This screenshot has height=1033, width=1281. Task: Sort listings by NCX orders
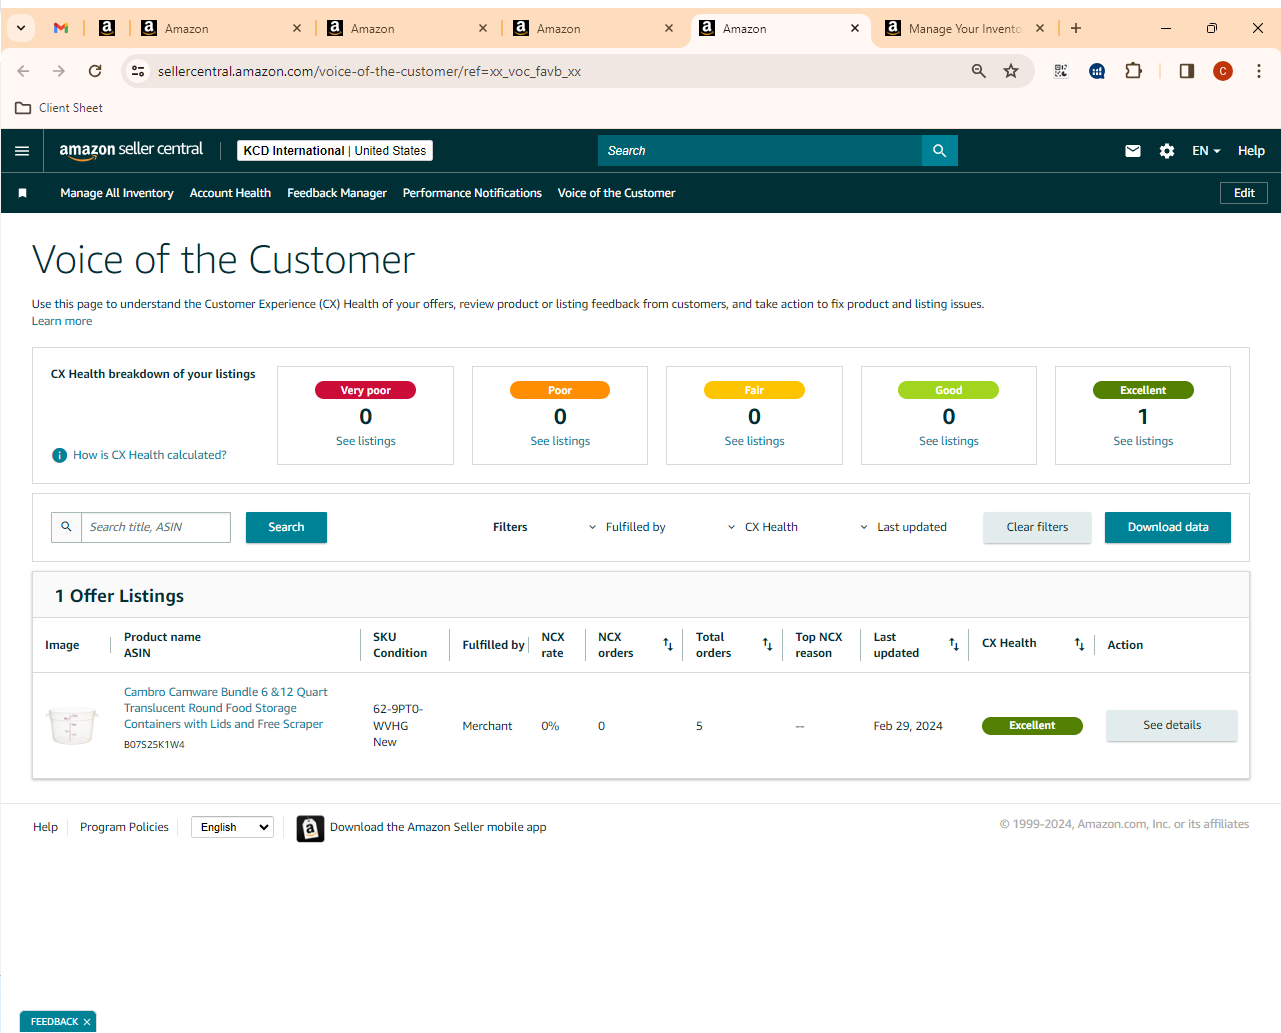668,645
